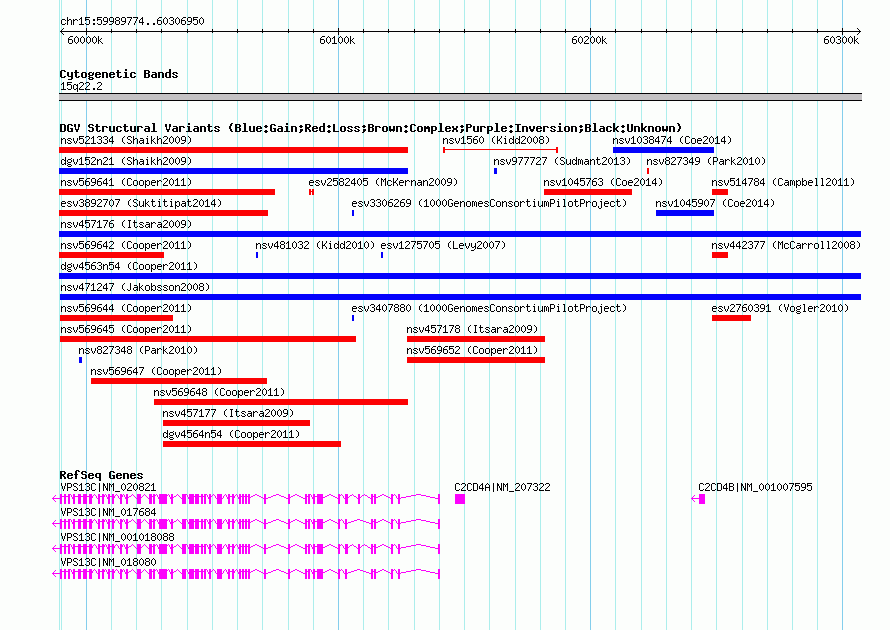This screenshot has height=630, width=890.
Task: Click the nsv481032 (Kidd2010) label
Action: click(315, 245)
